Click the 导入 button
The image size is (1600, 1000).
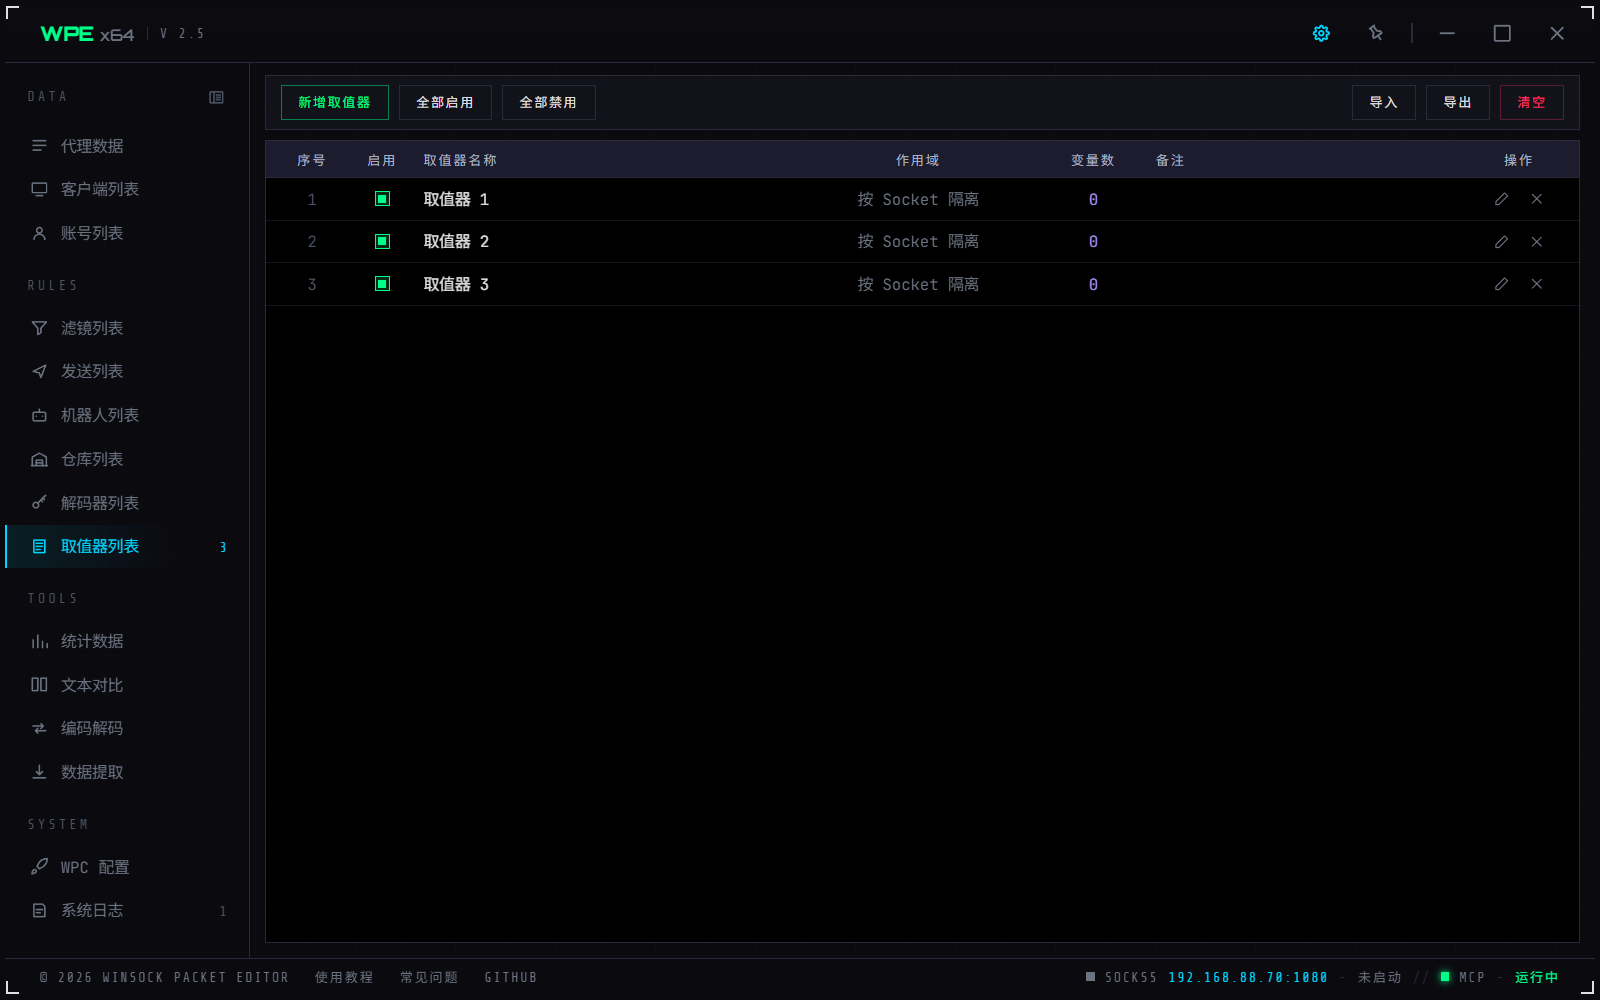click(1384, 102)
